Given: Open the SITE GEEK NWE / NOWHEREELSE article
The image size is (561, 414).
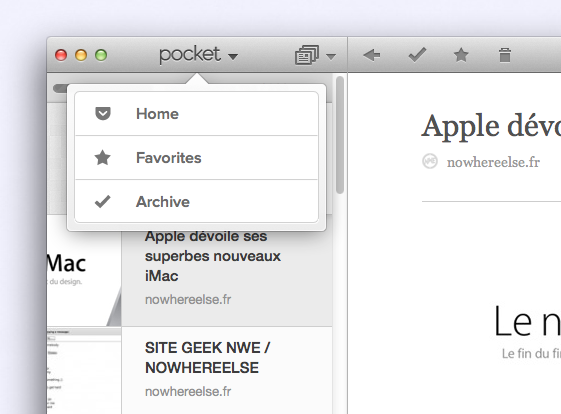Looking at the screenshot, I should (227, 370).
